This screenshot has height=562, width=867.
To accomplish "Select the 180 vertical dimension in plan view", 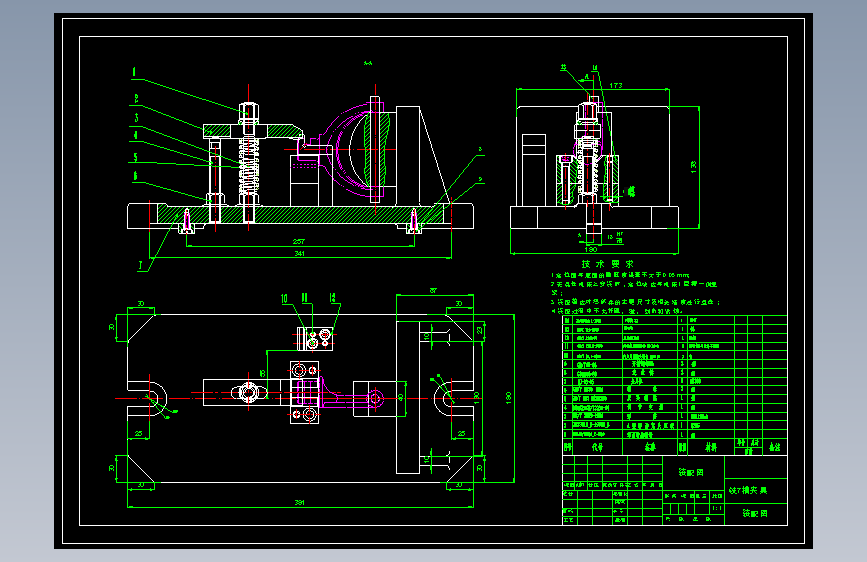I will [x=508, y=398].
